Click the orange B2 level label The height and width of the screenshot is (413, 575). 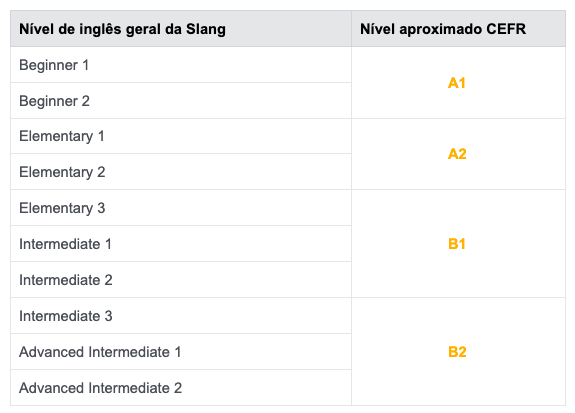click(x=457, y=351)
